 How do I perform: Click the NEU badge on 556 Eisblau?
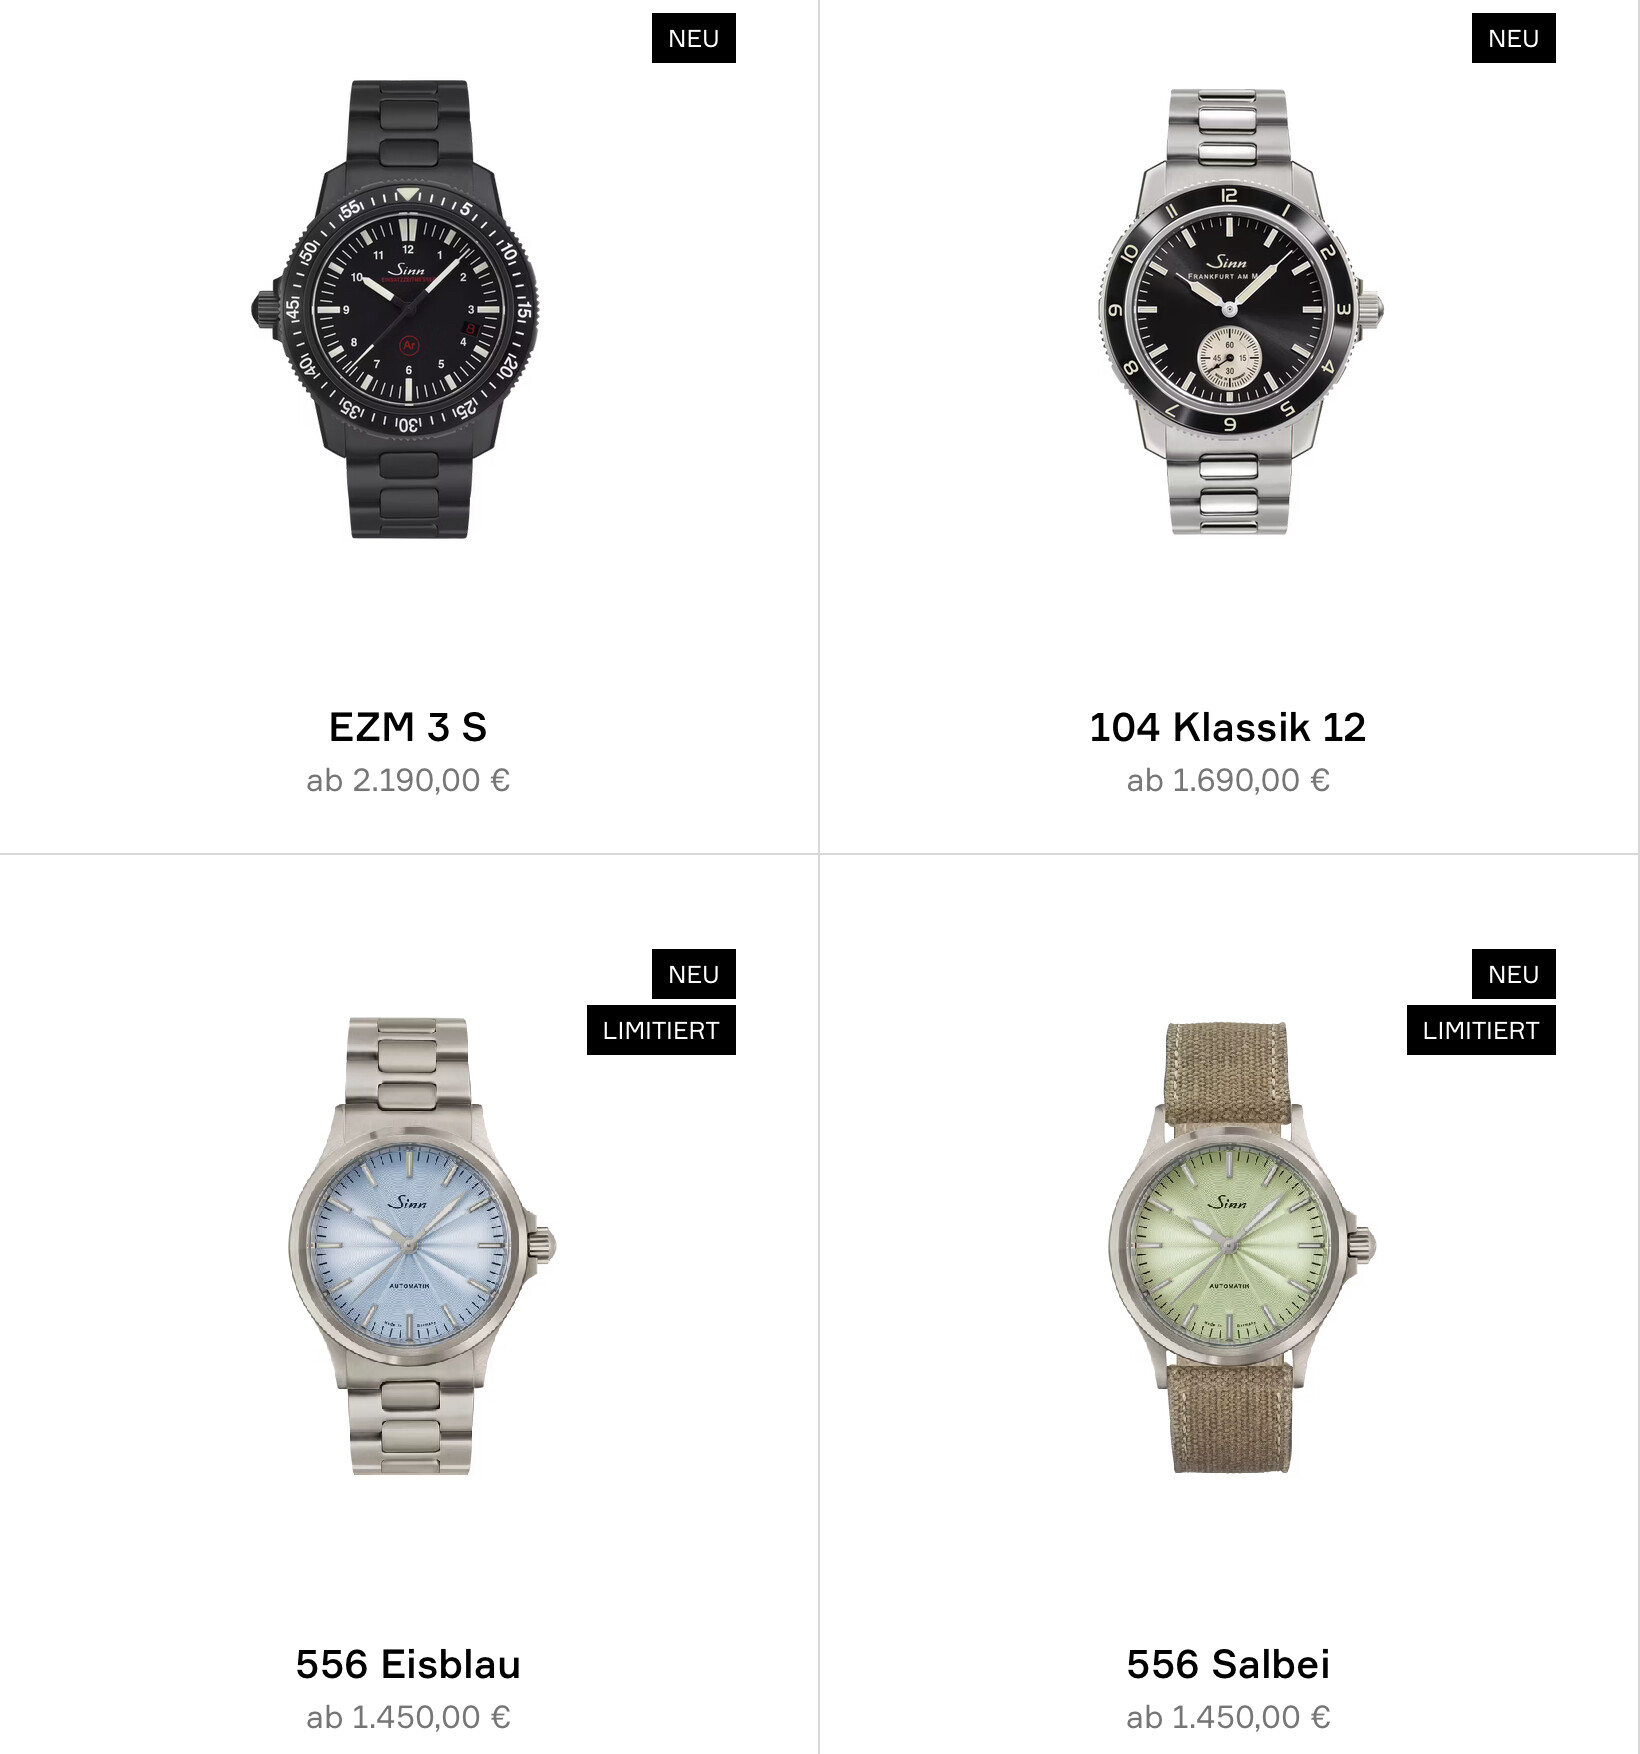(694, 974)
